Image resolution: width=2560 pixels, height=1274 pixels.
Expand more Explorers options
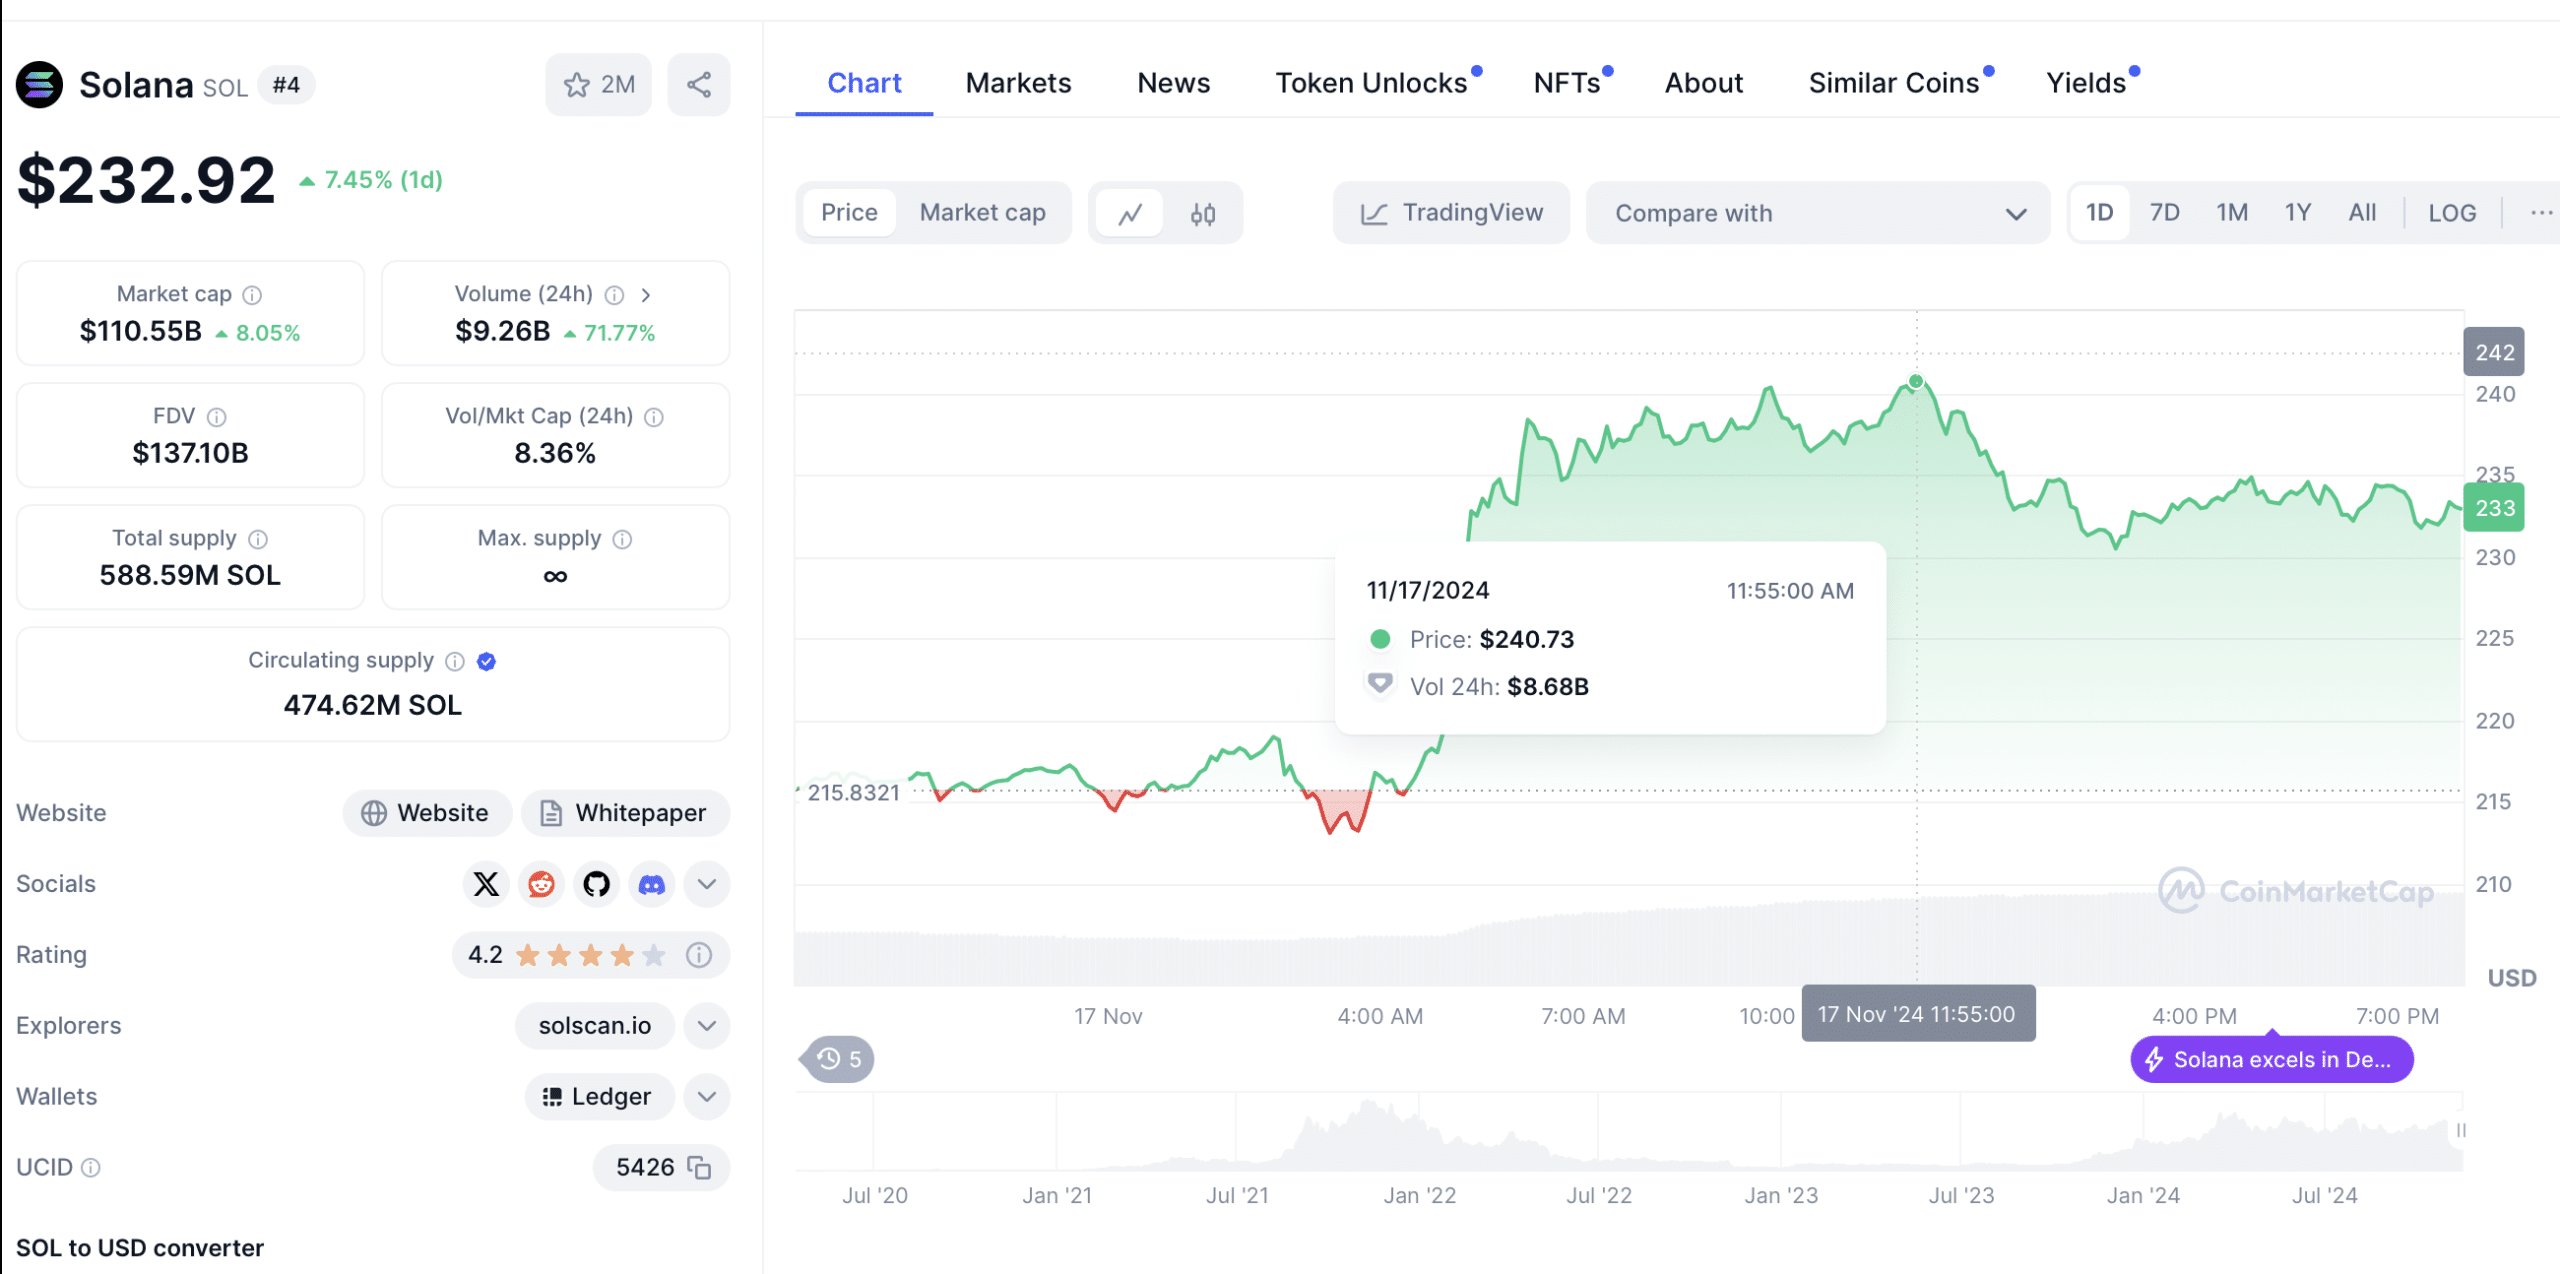707,1026
